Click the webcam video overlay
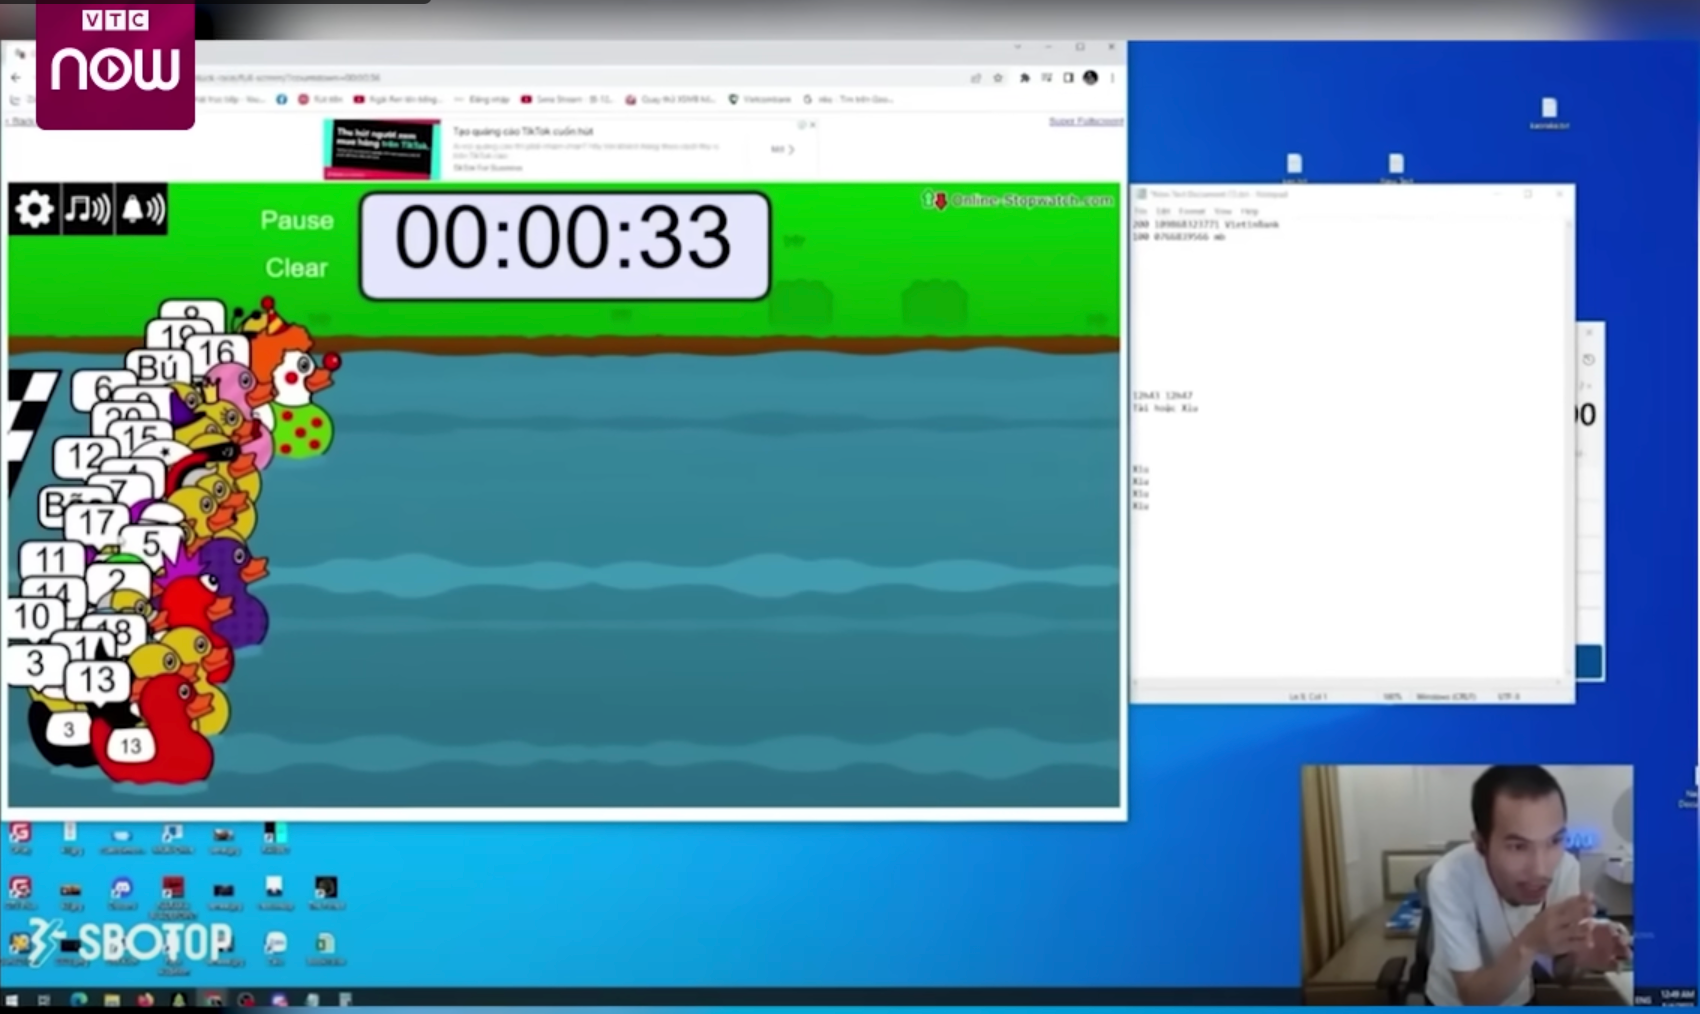Screen dimensions: 1700x1014 [x=1467, y=885]
